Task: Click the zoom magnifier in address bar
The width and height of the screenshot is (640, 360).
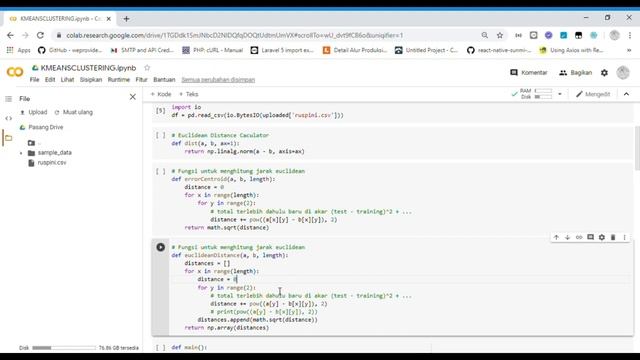Action: pos(484,36)
